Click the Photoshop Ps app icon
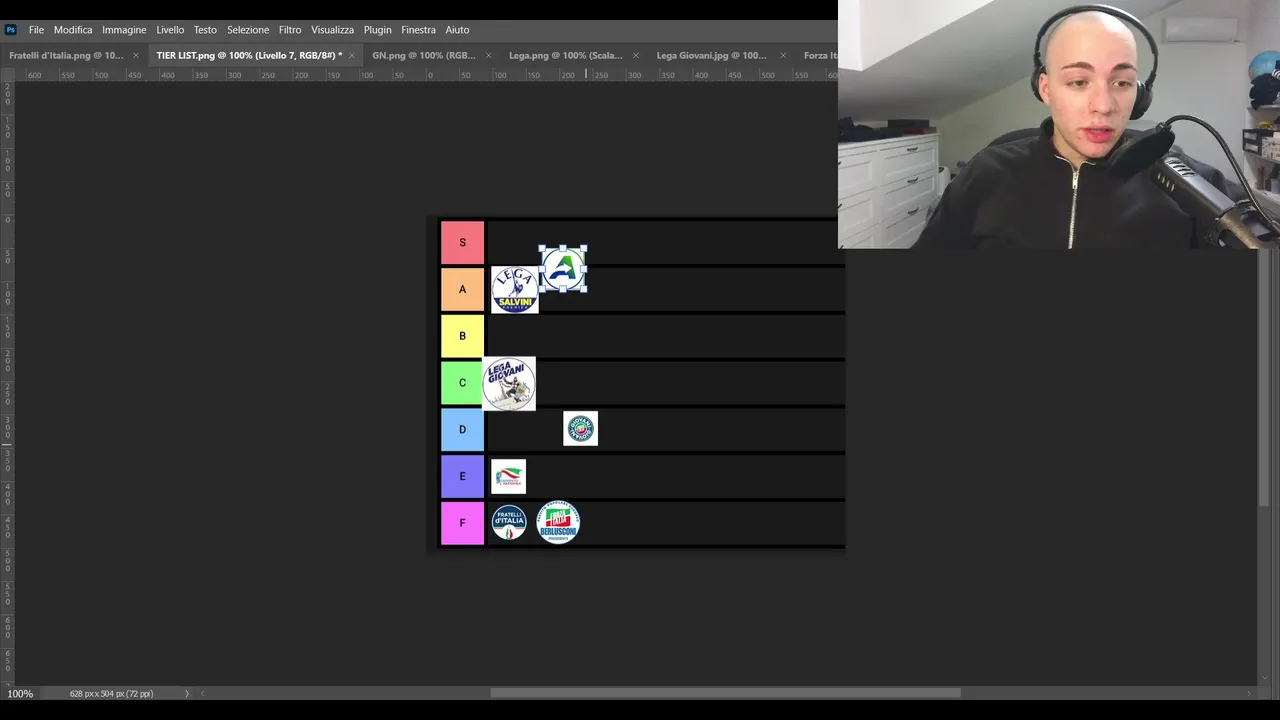Image resolution: width=1280 pixels, height=720 pixels. (x=11, y=30)
